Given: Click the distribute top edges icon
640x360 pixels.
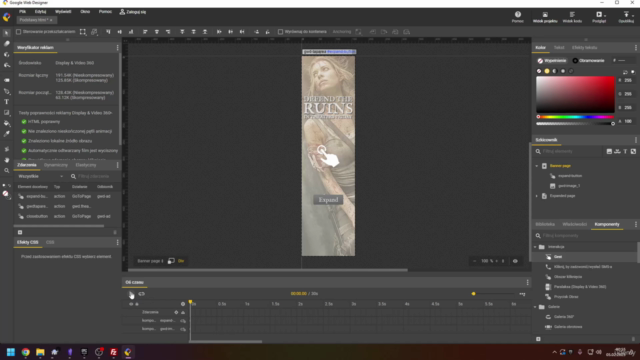Looking at the screenshot, I should click(182, 31).
